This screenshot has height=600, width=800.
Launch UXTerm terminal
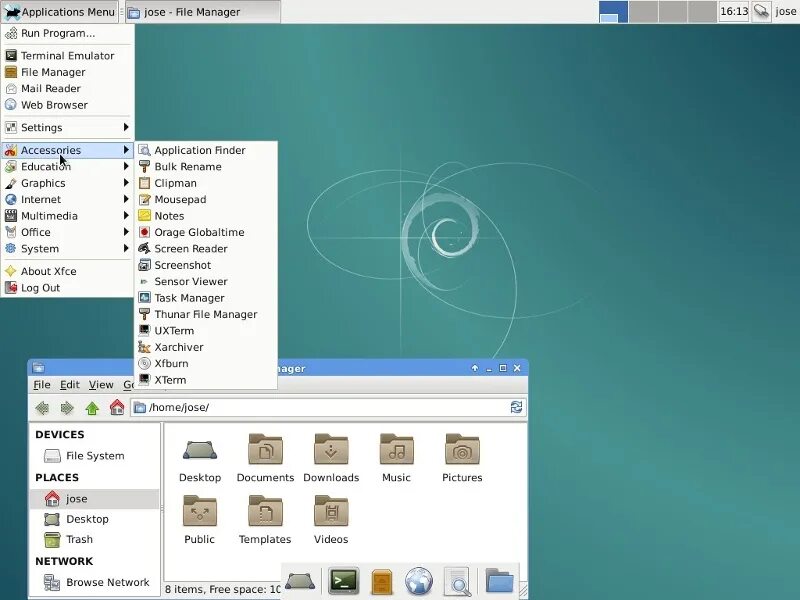tap(206, 331)
